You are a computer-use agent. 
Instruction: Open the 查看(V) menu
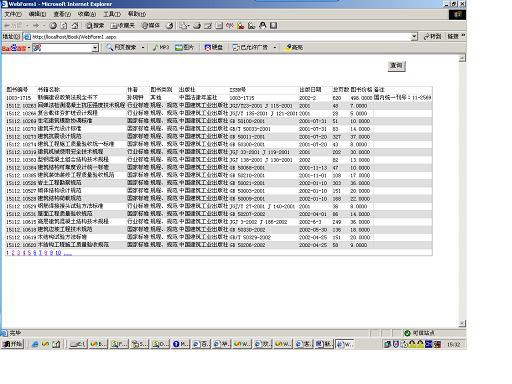coord(62,14)
